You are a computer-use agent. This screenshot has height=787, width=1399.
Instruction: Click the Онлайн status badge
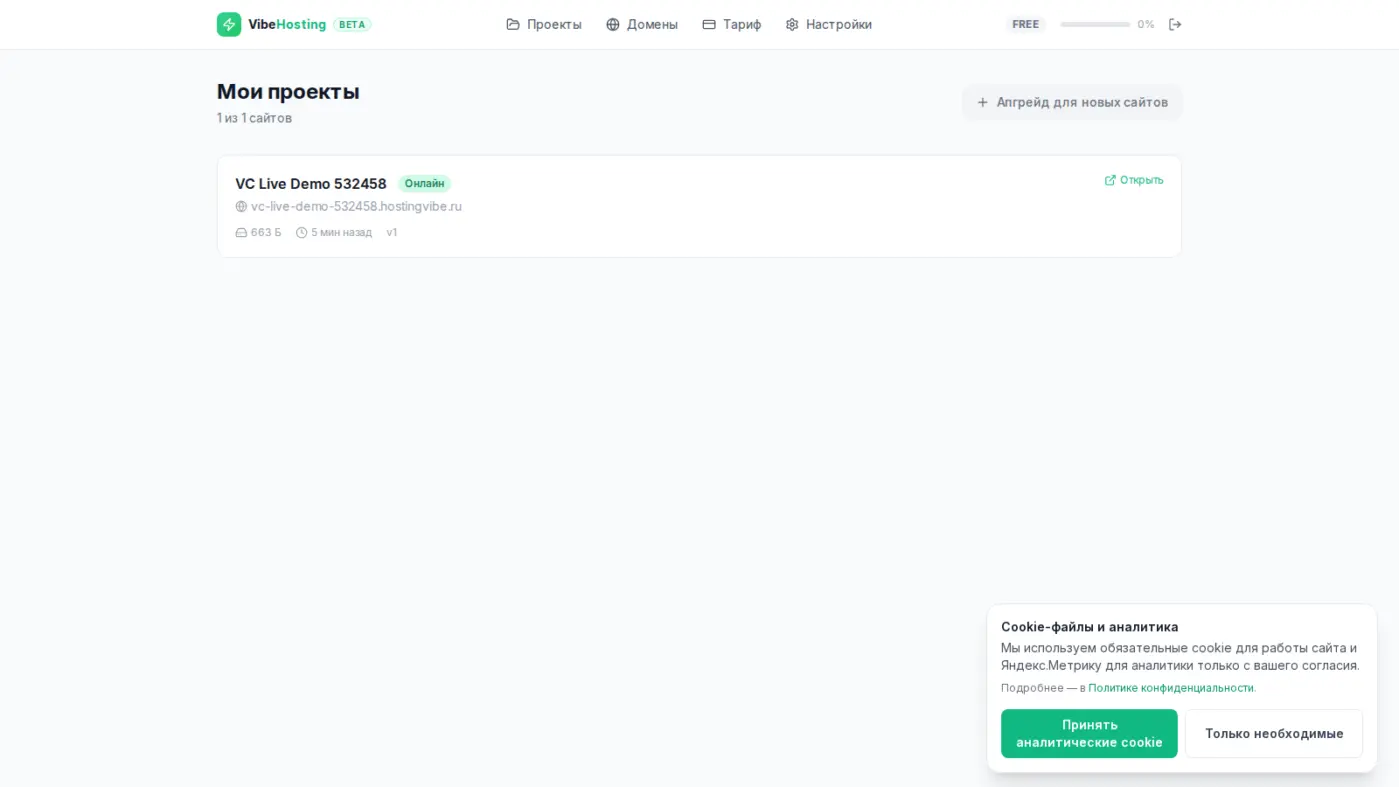[425, 184]
